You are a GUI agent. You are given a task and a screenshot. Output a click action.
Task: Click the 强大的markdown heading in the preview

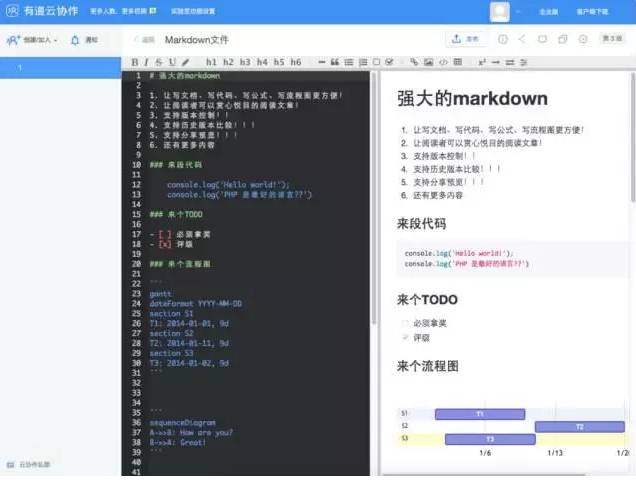point(473,99)
